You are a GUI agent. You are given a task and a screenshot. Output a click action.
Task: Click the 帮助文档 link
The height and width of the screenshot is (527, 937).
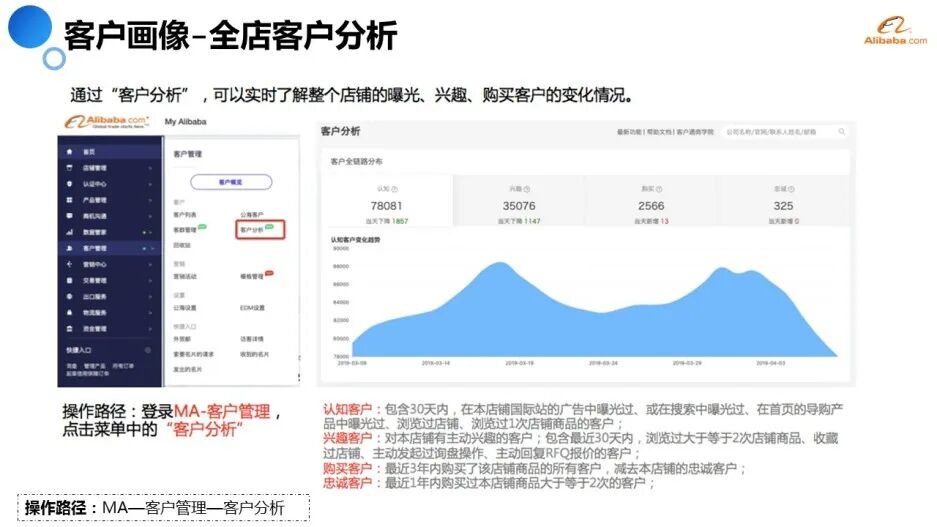(x=659, y=131)
